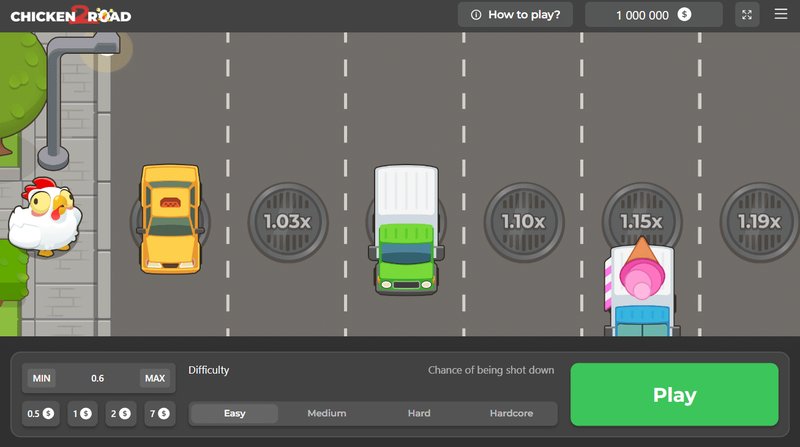Set bet to MIN
The image size is (800, 447).
41,378
